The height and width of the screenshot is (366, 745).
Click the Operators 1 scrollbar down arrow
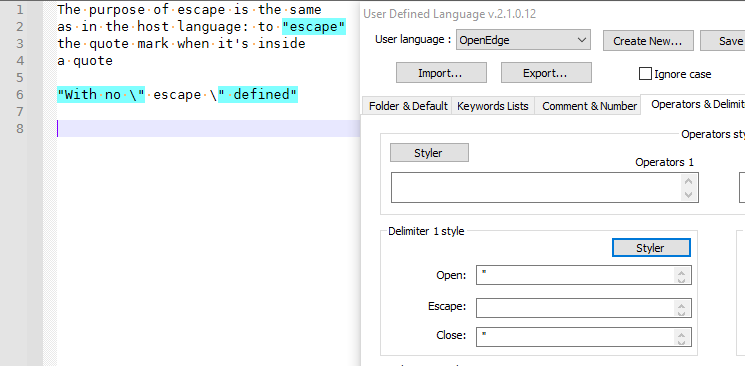pyautogui.click(x=688, y=194)
